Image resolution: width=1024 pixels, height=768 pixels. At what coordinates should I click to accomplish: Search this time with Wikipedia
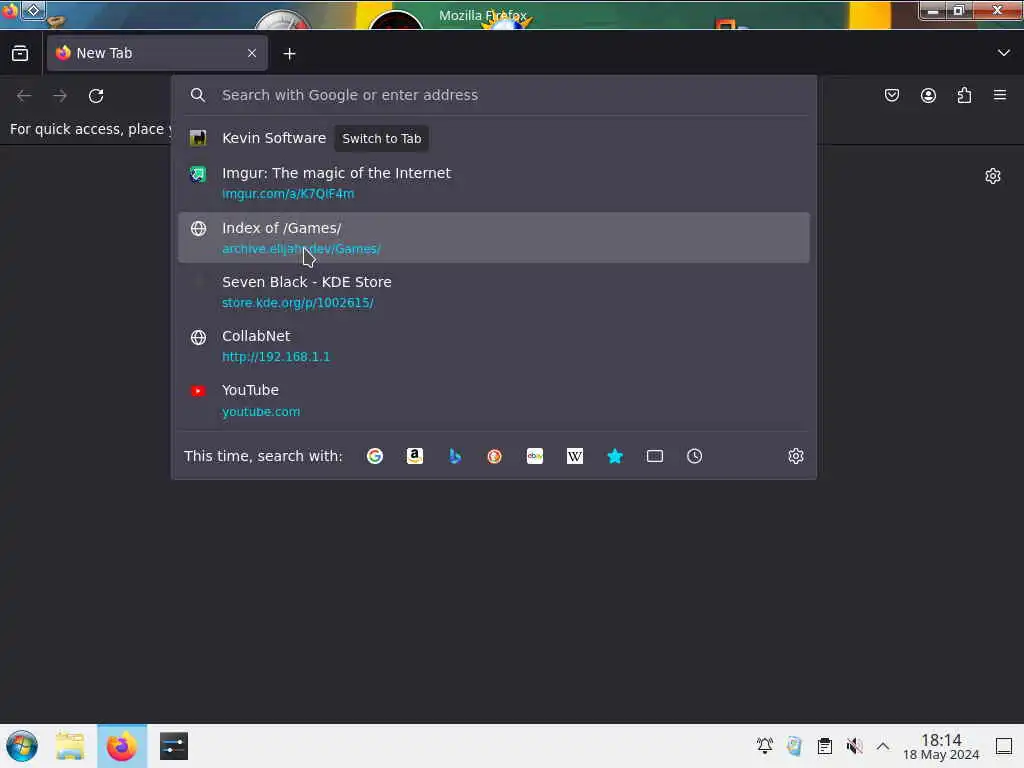tap(575, 456)
